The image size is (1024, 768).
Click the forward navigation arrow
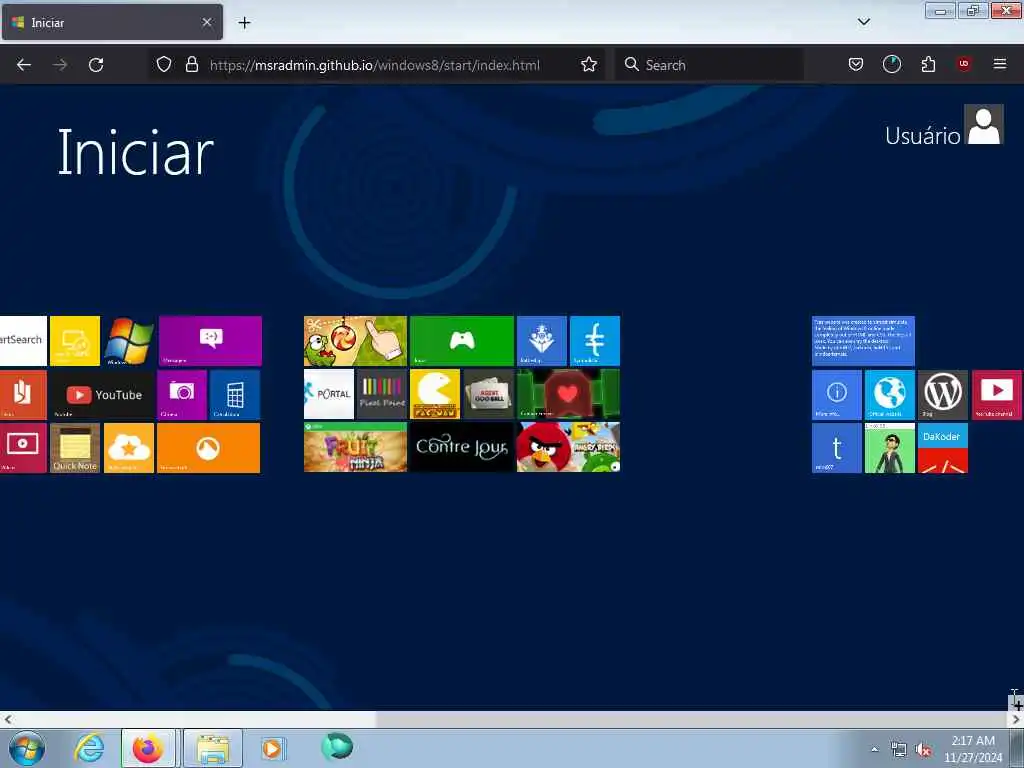point(60,65)
